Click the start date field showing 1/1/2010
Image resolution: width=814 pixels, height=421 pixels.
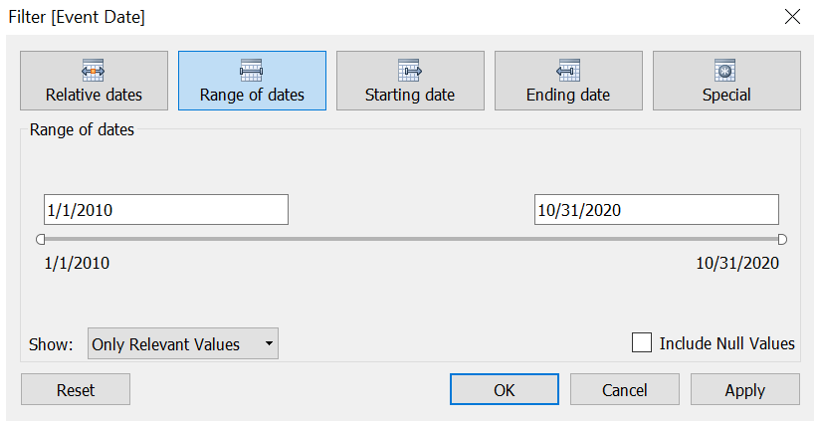pos(166,210)
